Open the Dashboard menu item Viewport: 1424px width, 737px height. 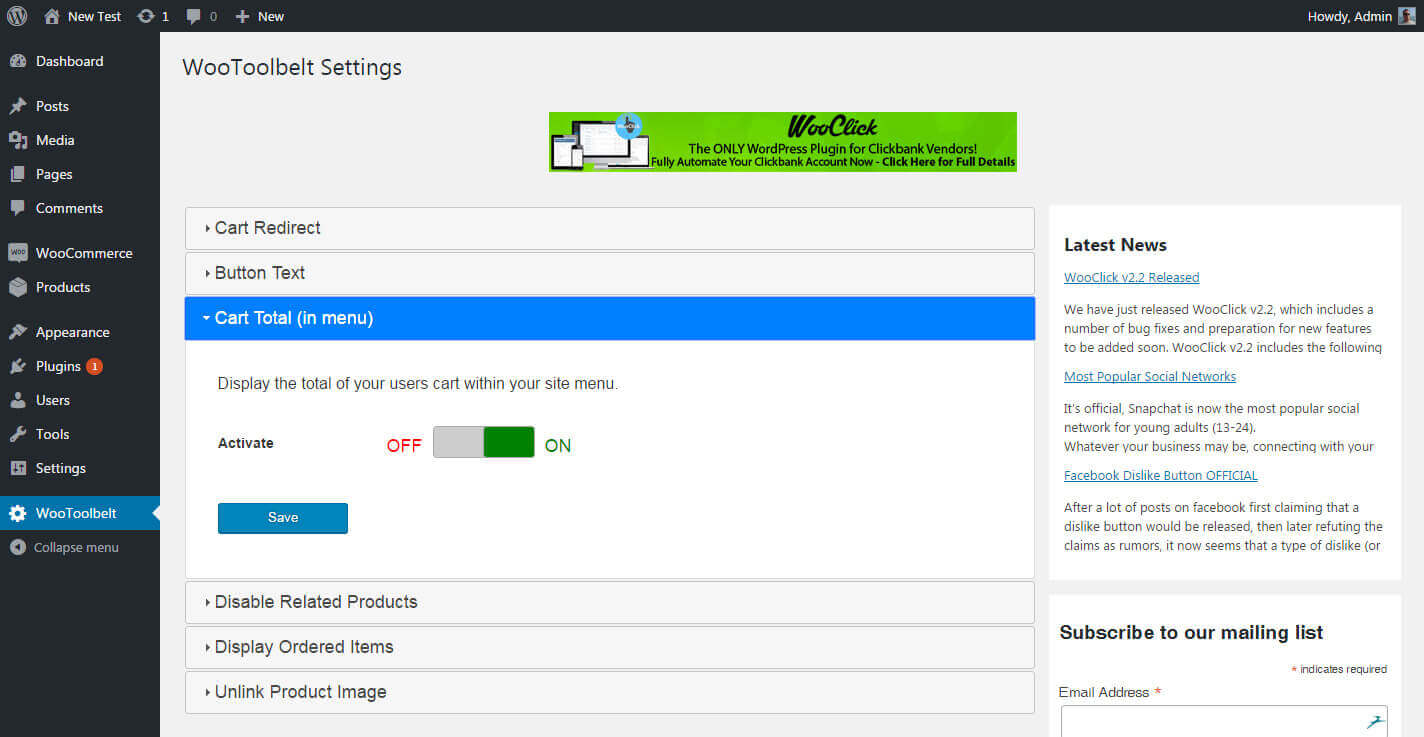click(80, 61)
